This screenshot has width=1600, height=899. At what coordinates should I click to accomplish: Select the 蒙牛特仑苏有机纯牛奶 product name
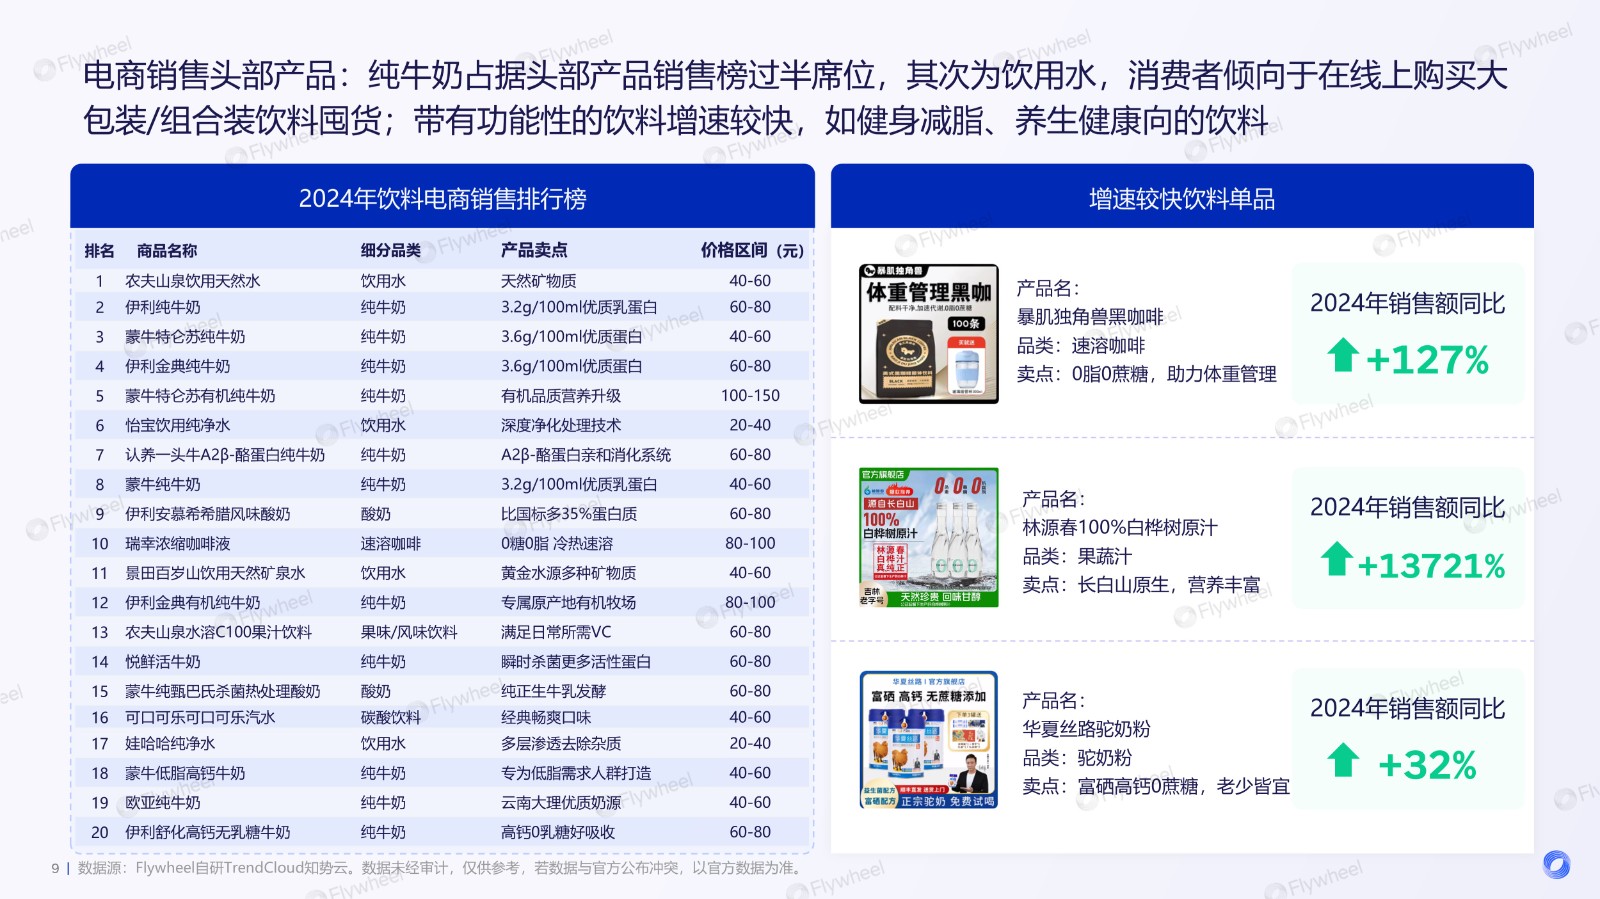point(200,396)
